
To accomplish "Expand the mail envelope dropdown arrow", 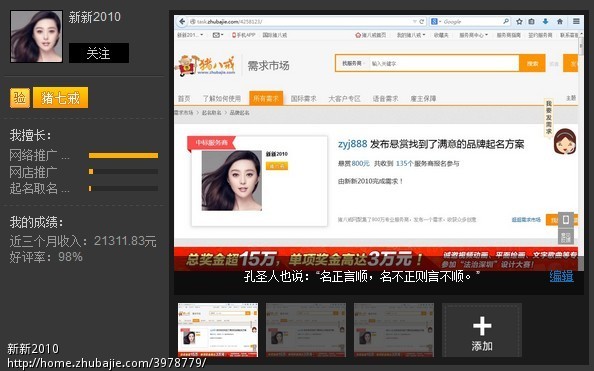I will pos(222,35).
